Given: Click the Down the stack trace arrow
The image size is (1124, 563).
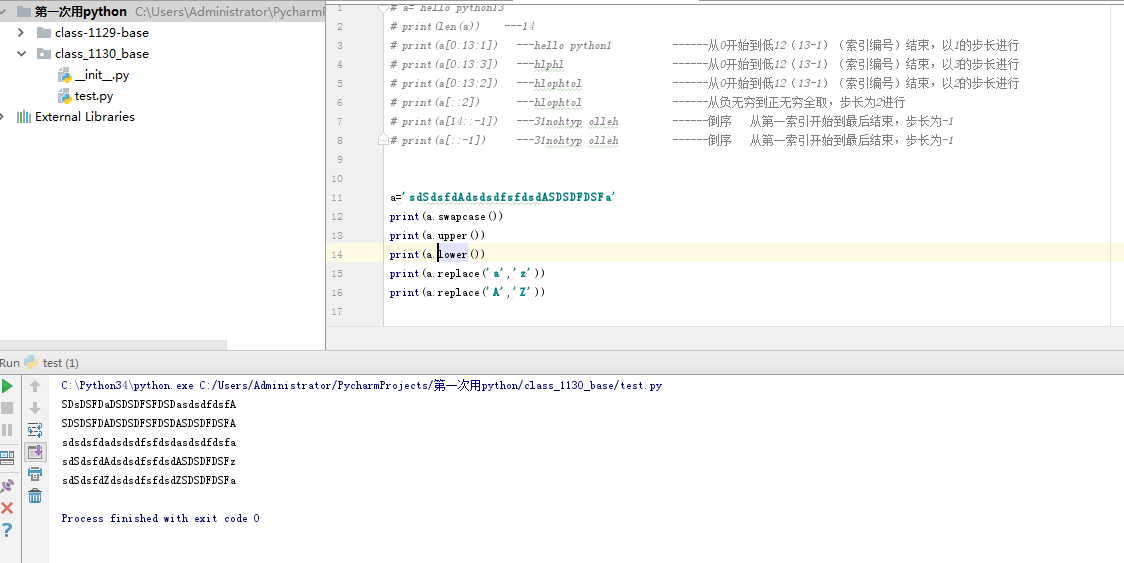Looking at the screenshot, I should [x=35, y=408].
